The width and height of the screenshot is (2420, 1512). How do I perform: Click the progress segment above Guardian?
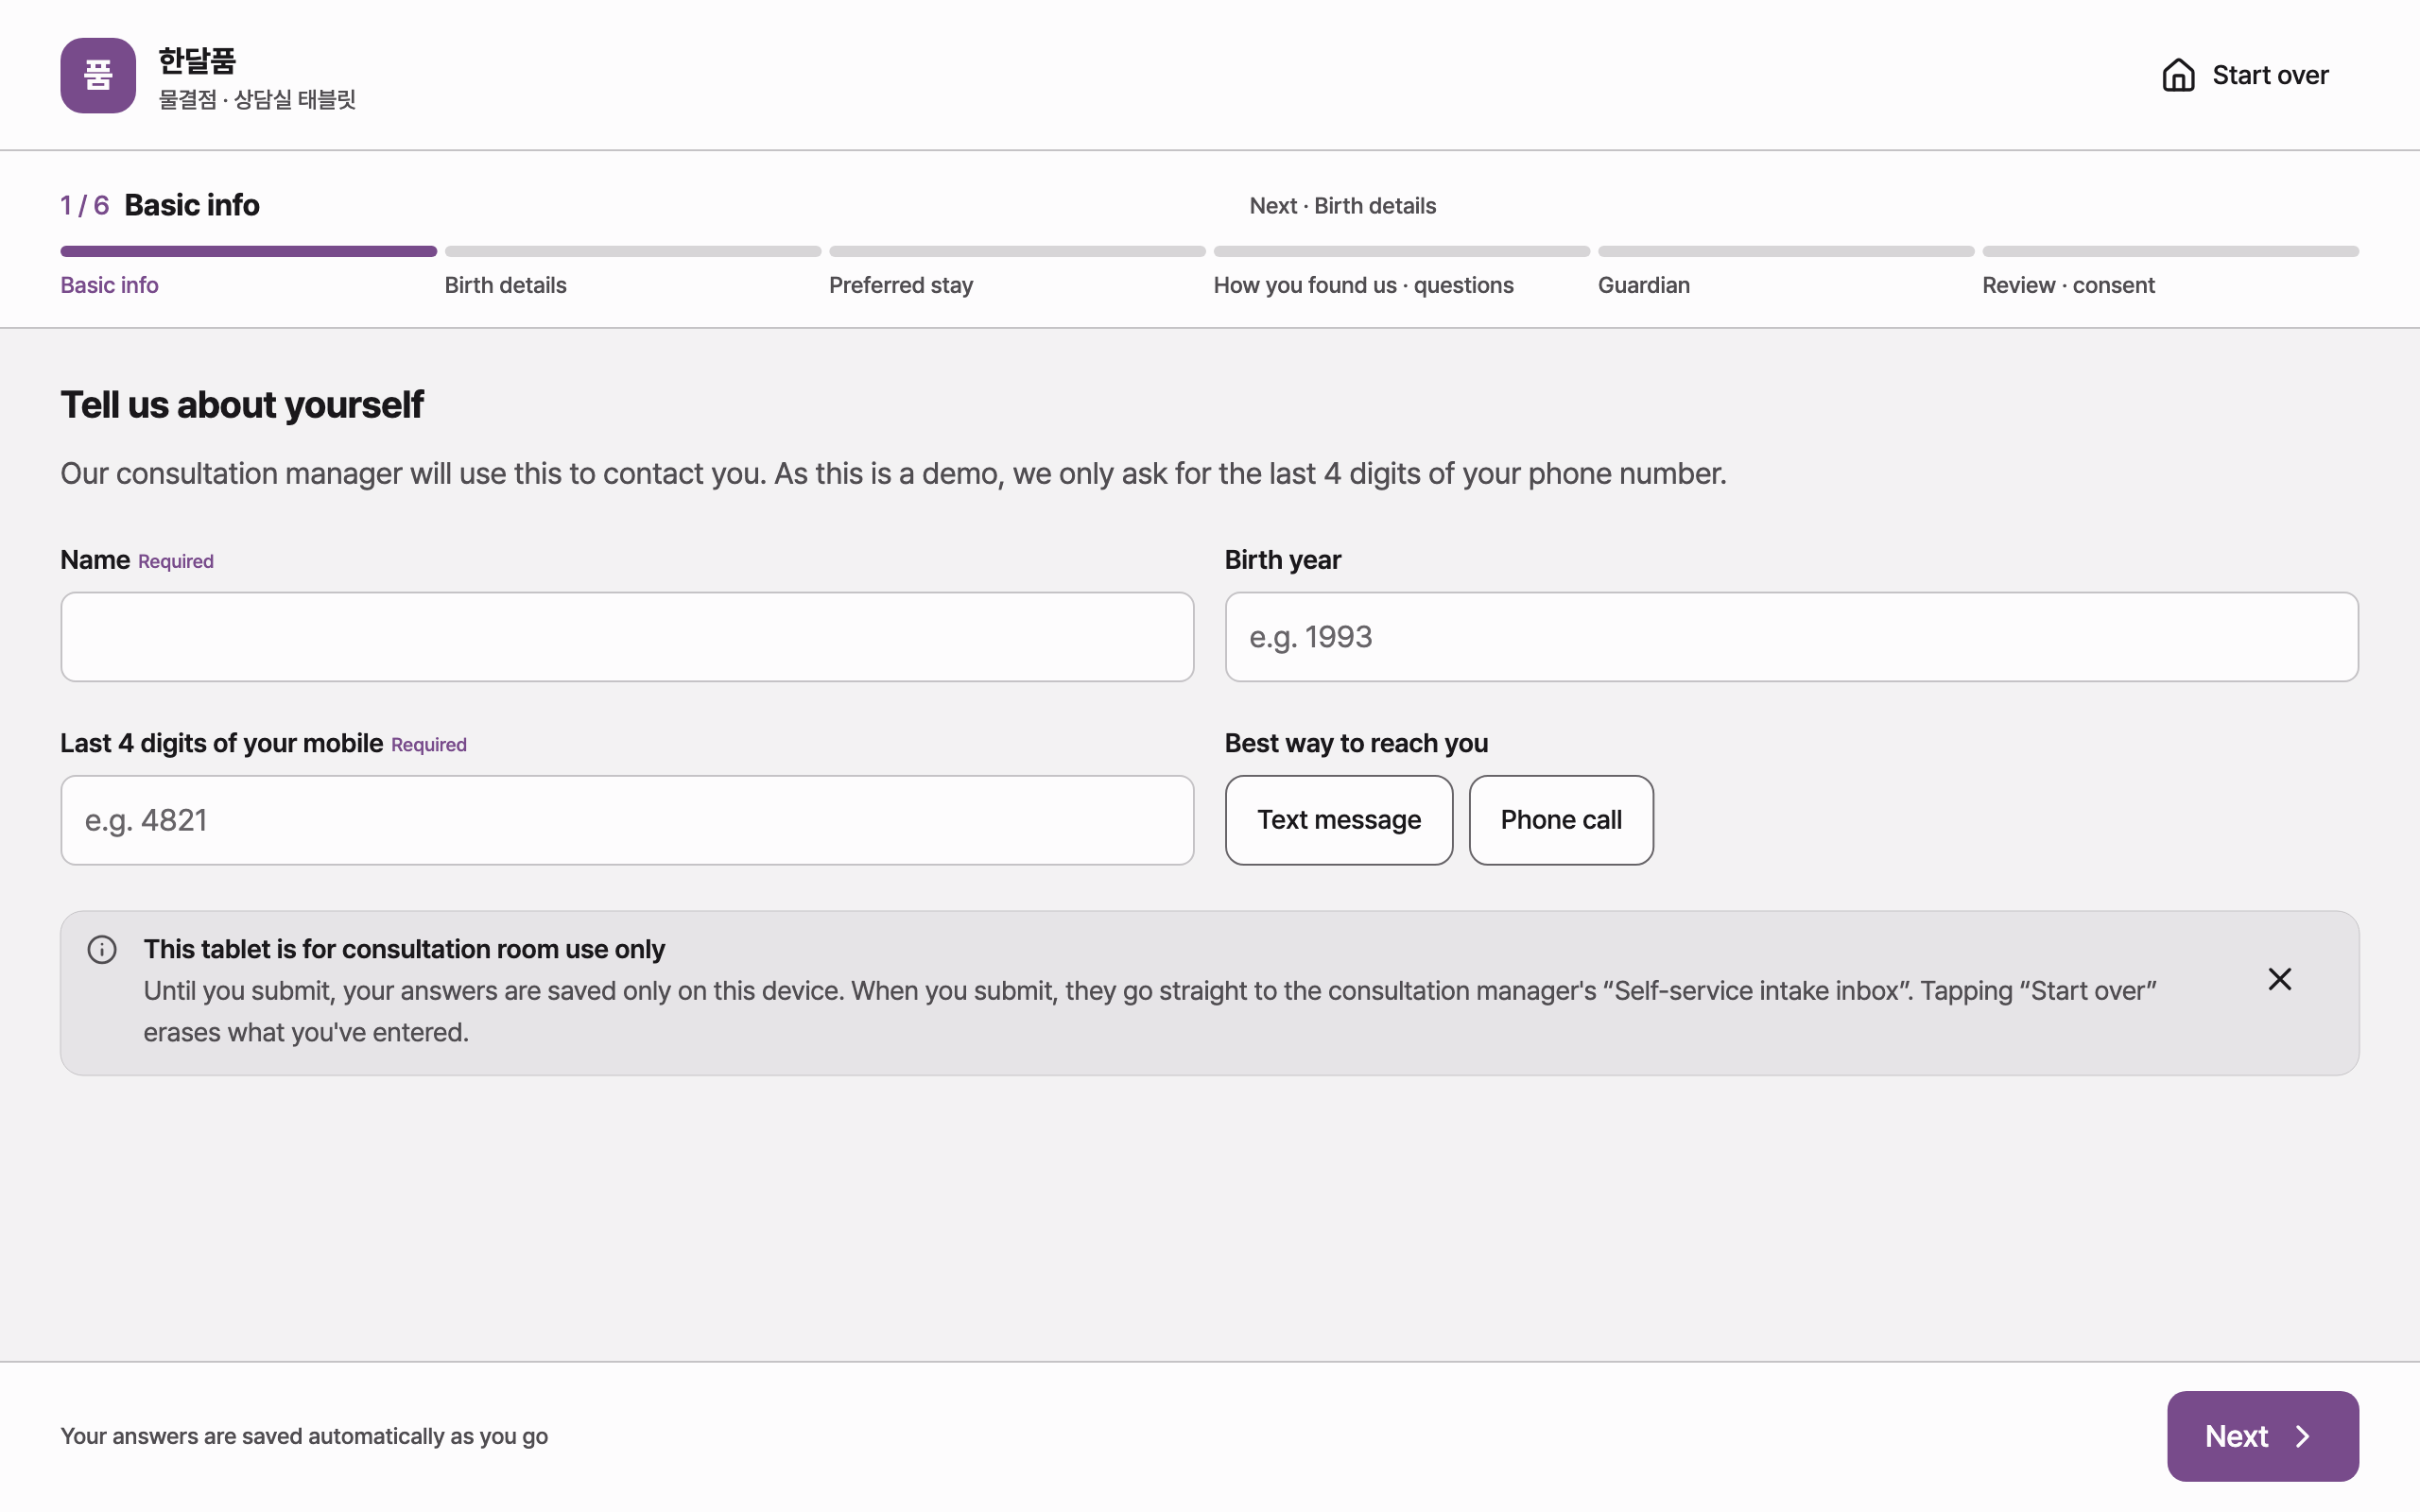(1786, 251)
